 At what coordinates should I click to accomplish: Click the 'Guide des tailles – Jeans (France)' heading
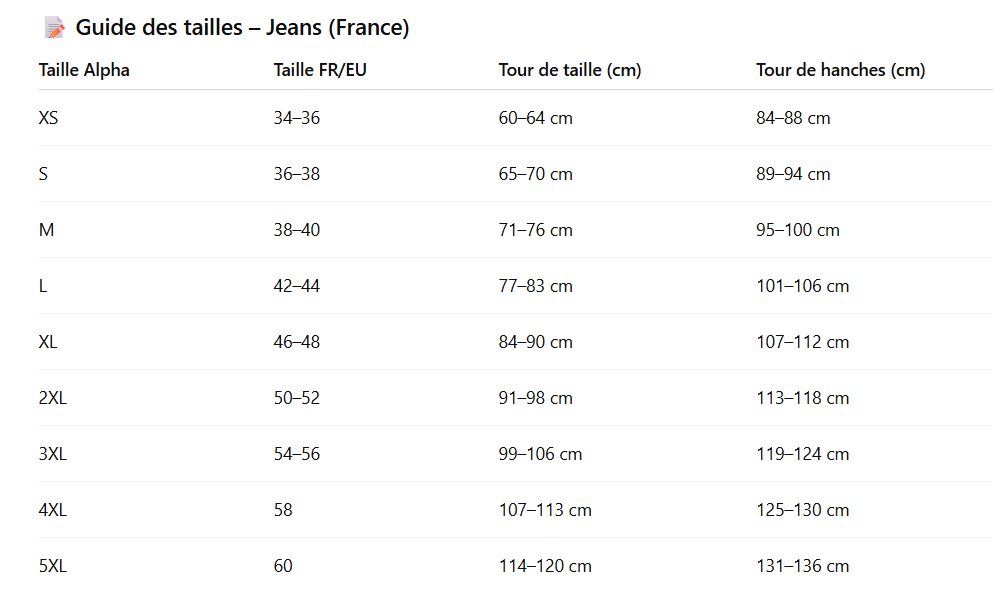[242, 28]
